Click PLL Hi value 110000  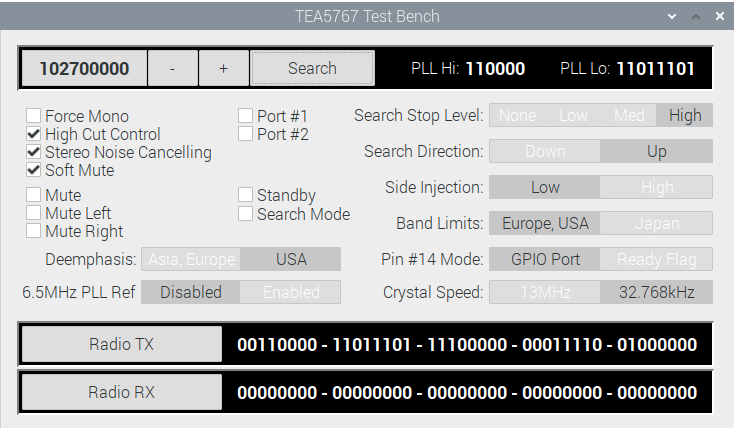coord(495,69)
